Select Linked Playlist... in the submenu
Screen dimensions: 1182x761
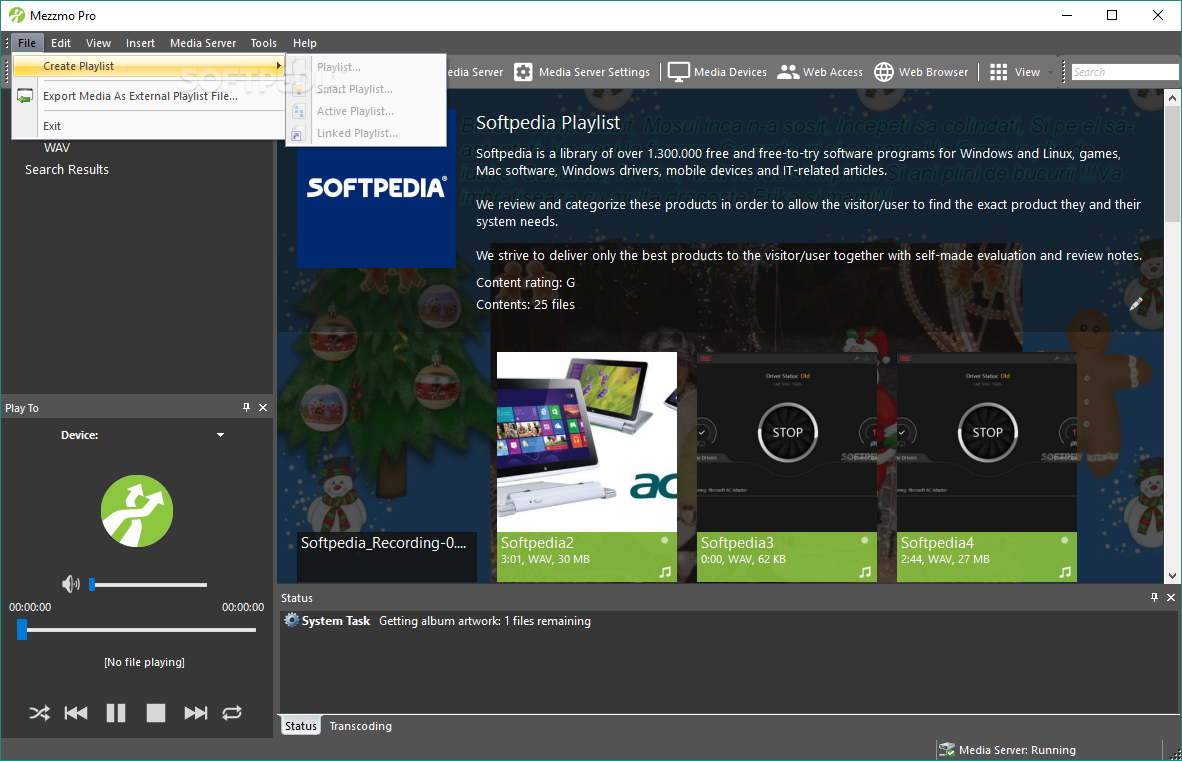click(x=366, y=133)
